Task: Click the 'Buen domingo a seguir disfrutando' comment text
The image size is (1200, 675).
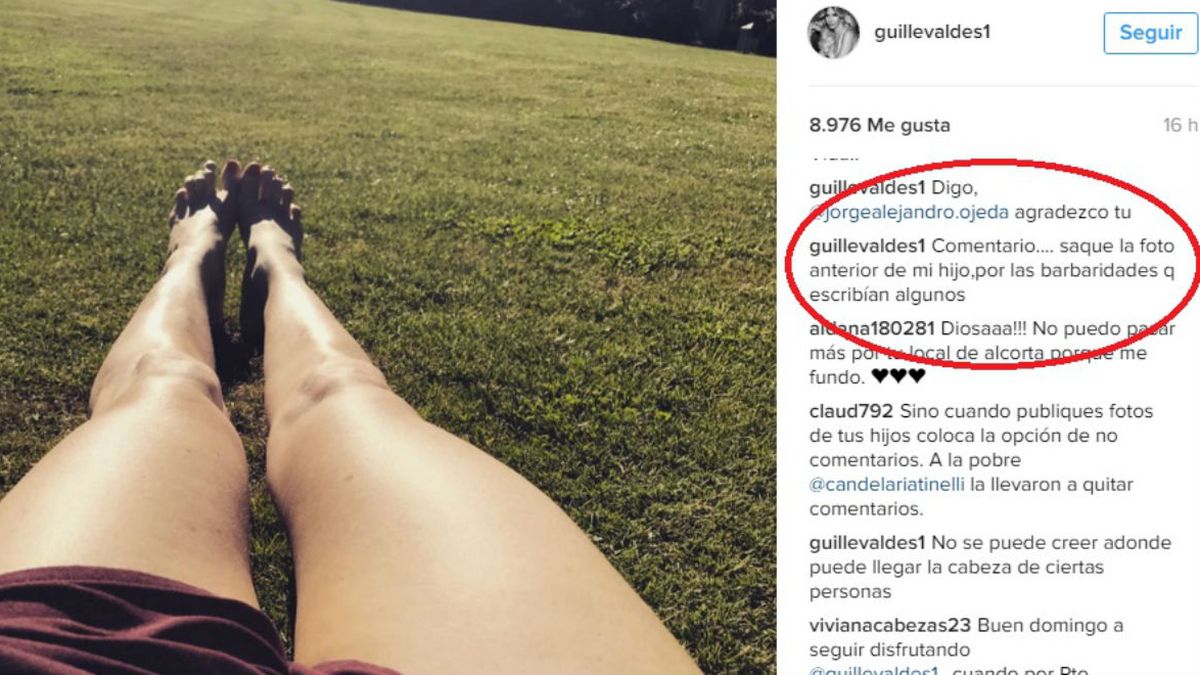Action: coord(965,638)
